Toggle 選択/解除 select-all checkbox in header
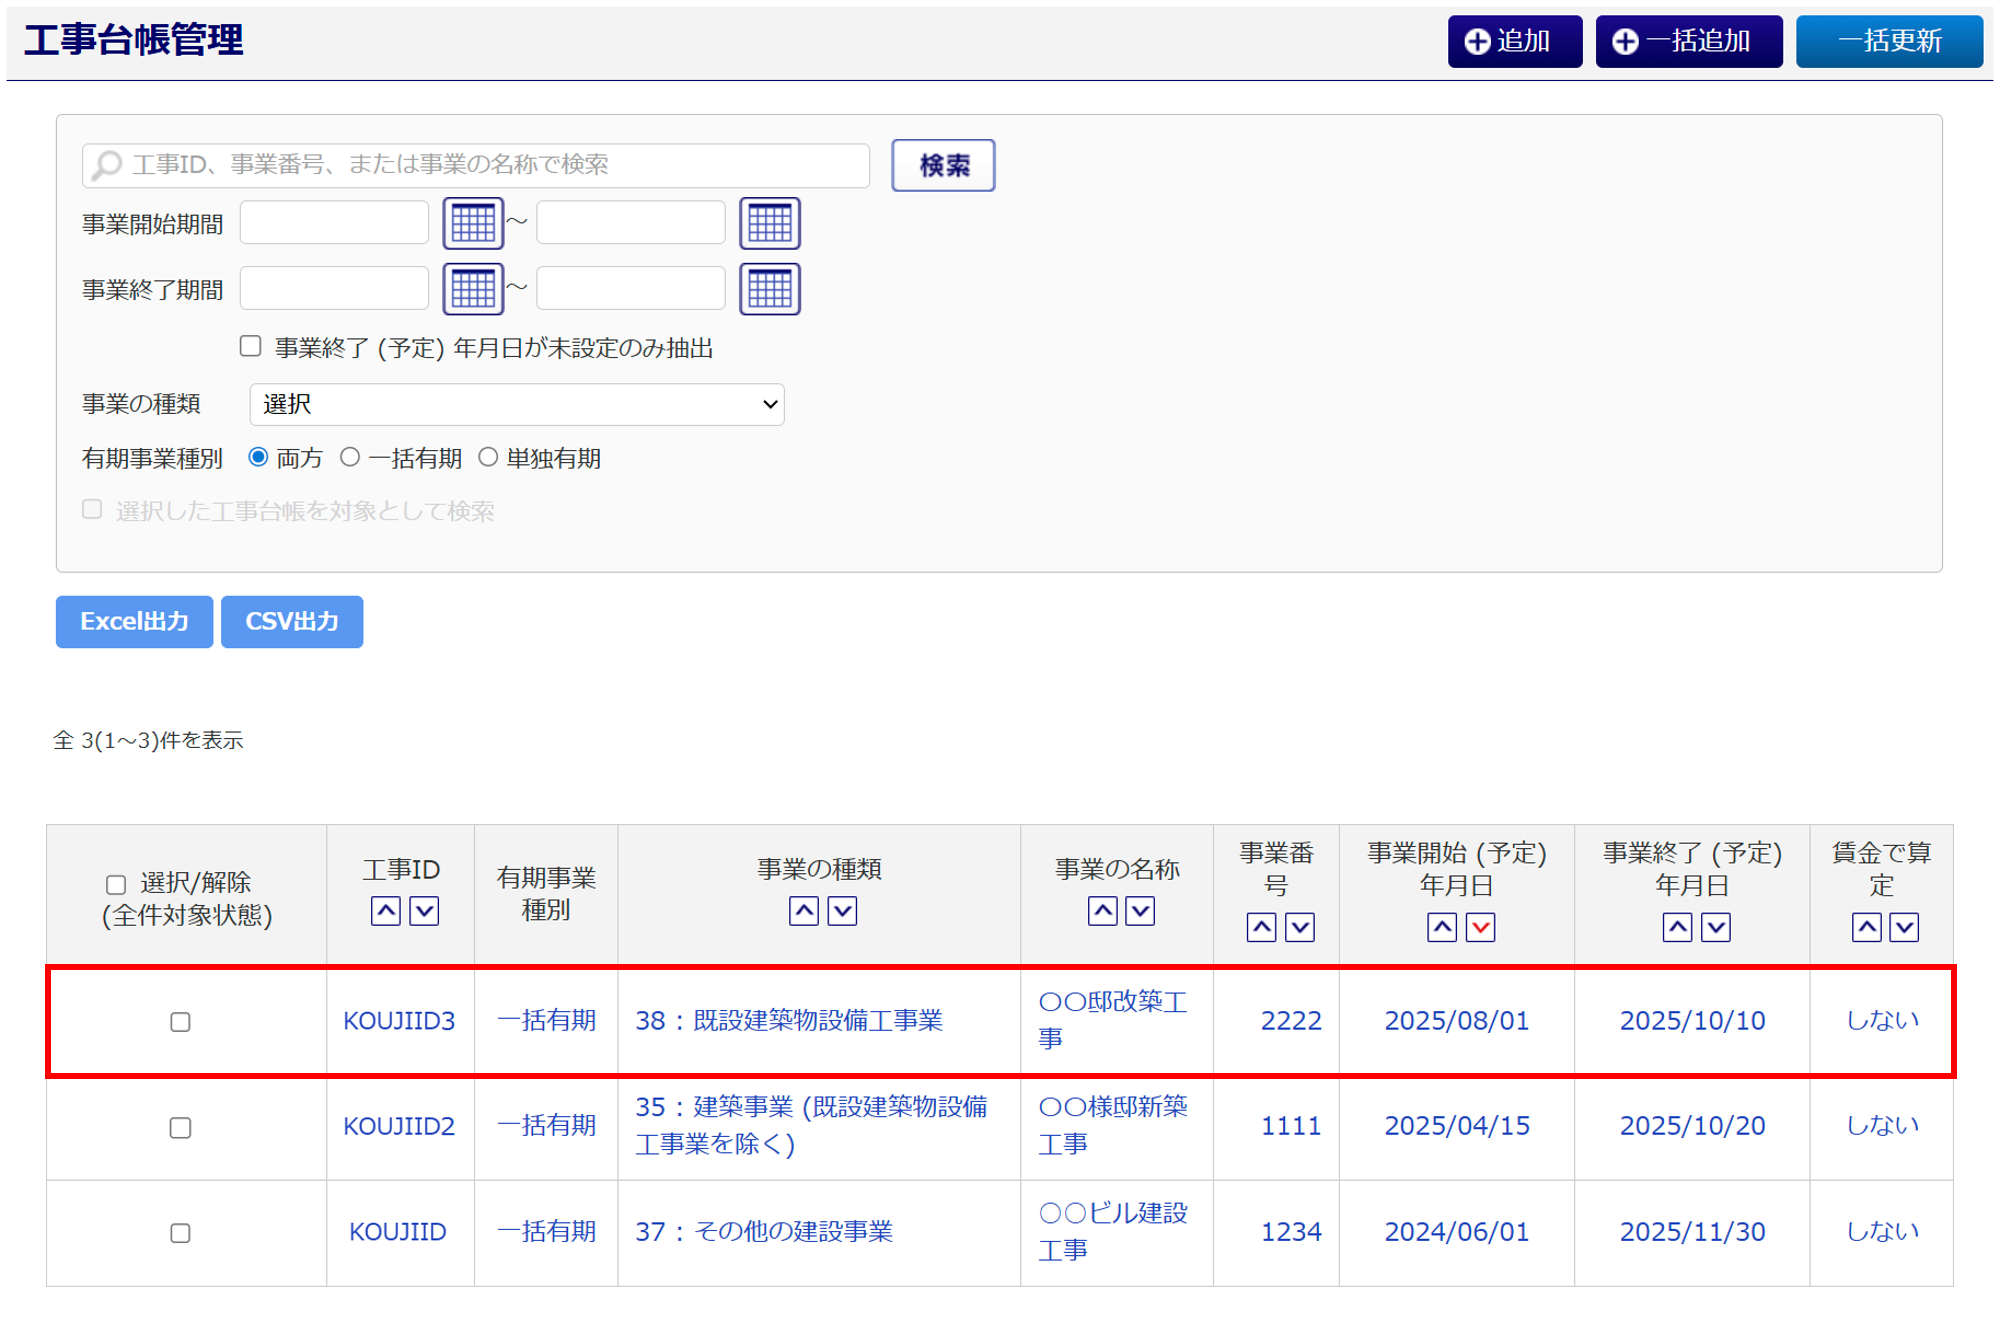The width and height of the screenshot is (2000, 1335). coord(116,884)
